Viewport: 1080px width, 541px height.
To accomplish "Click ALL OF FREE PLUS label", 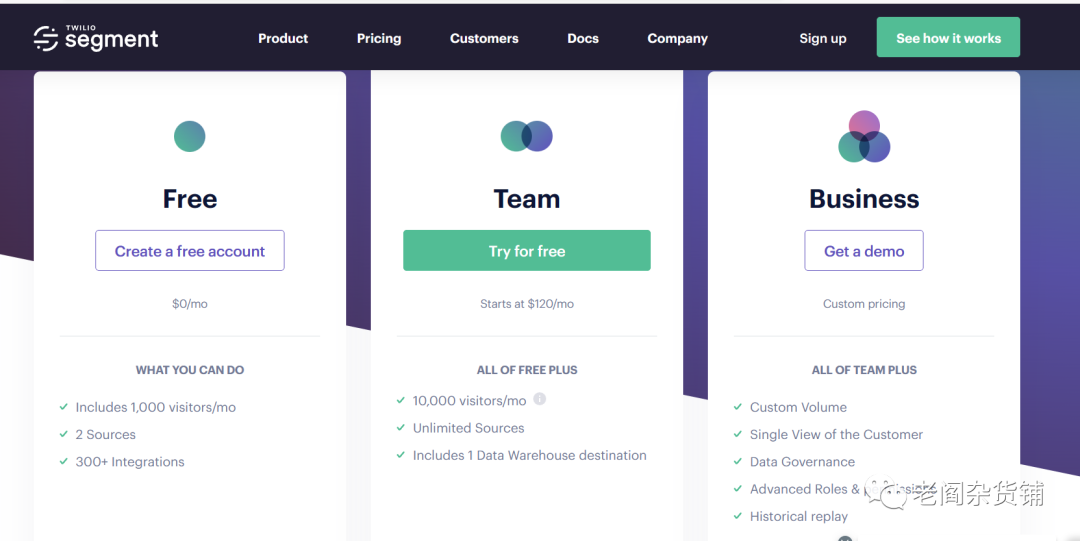I will click(526, 370).
